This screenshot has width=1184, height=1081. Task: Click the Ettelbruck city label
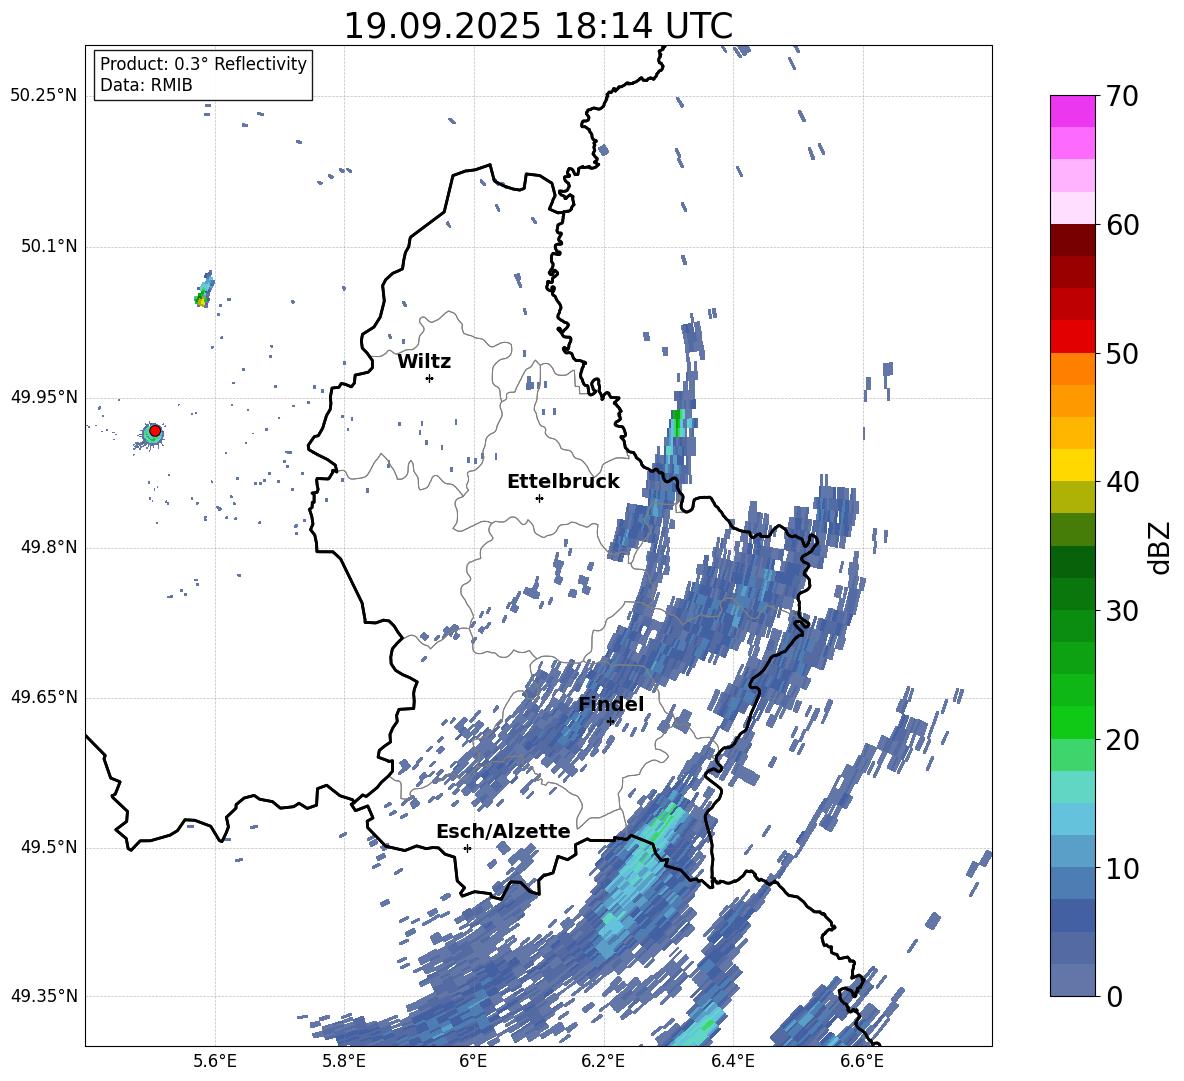tap(563, 482)
